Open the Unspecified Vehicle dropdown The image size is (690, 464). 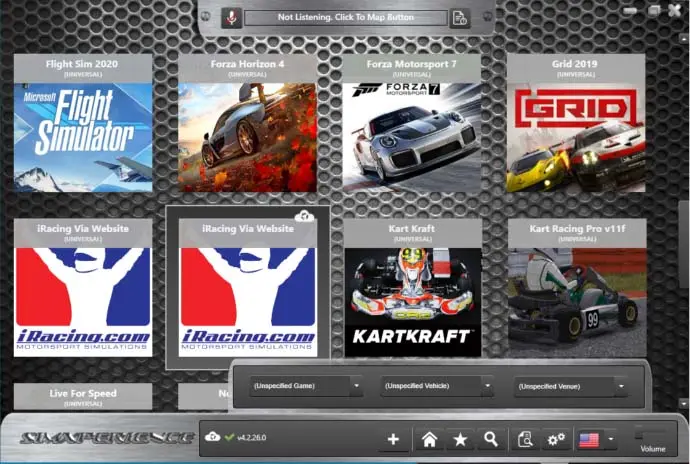point(437,386)
